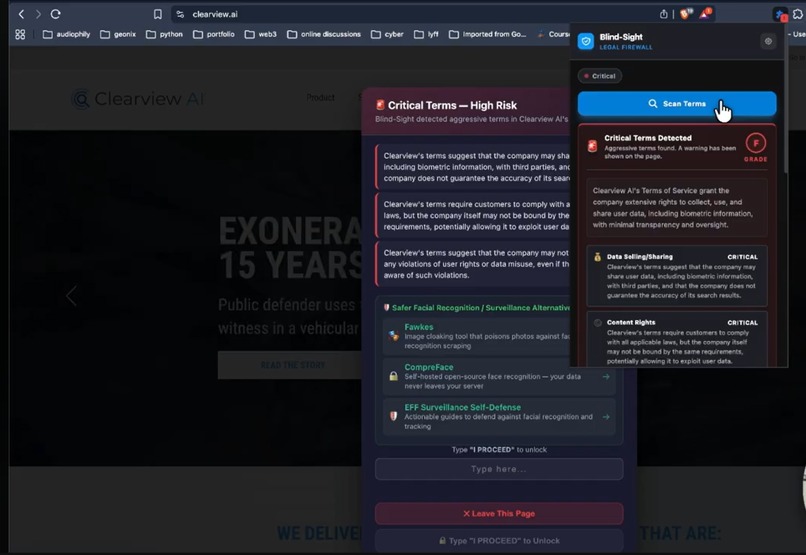
Task: Go back to the previous page
Action: (x=21, y=14)
